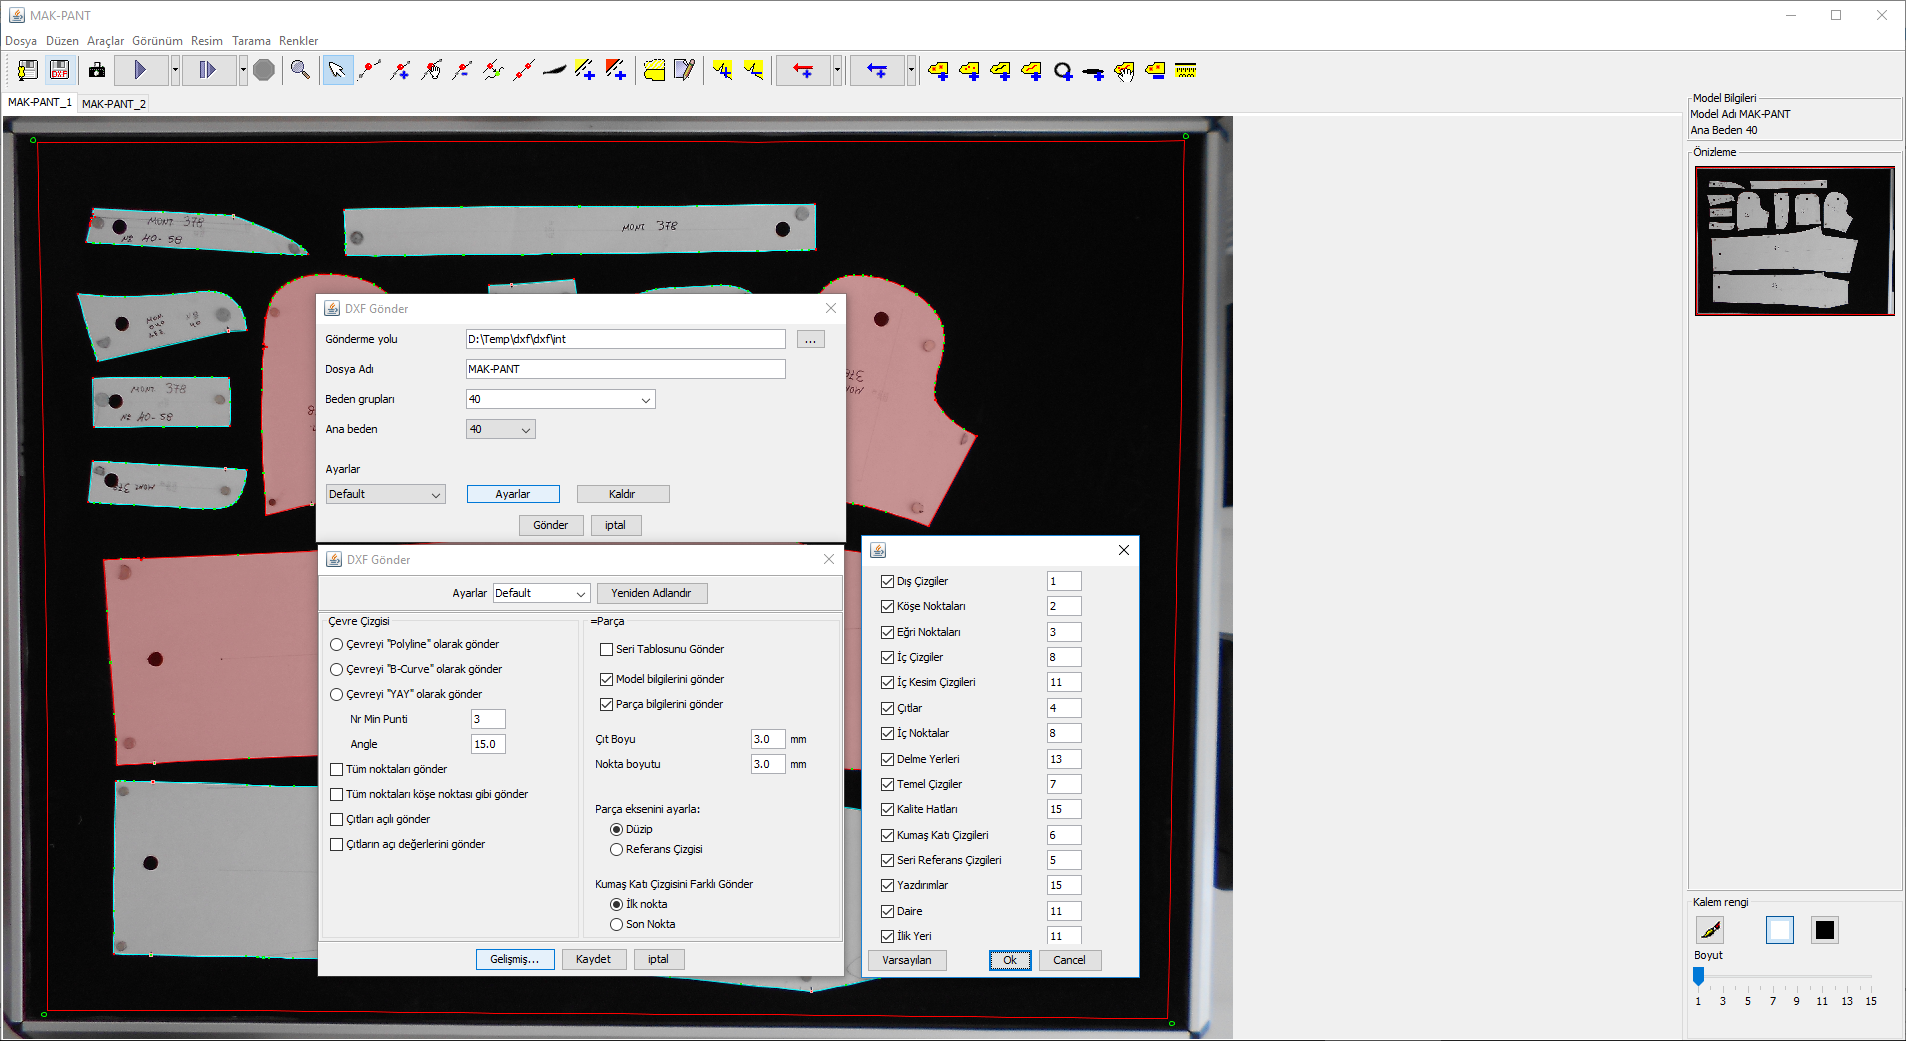The height and width of the screenshot is (1041, 1906).
Task: Open the Araçlar menu
Action: click(x=105, y=41)
